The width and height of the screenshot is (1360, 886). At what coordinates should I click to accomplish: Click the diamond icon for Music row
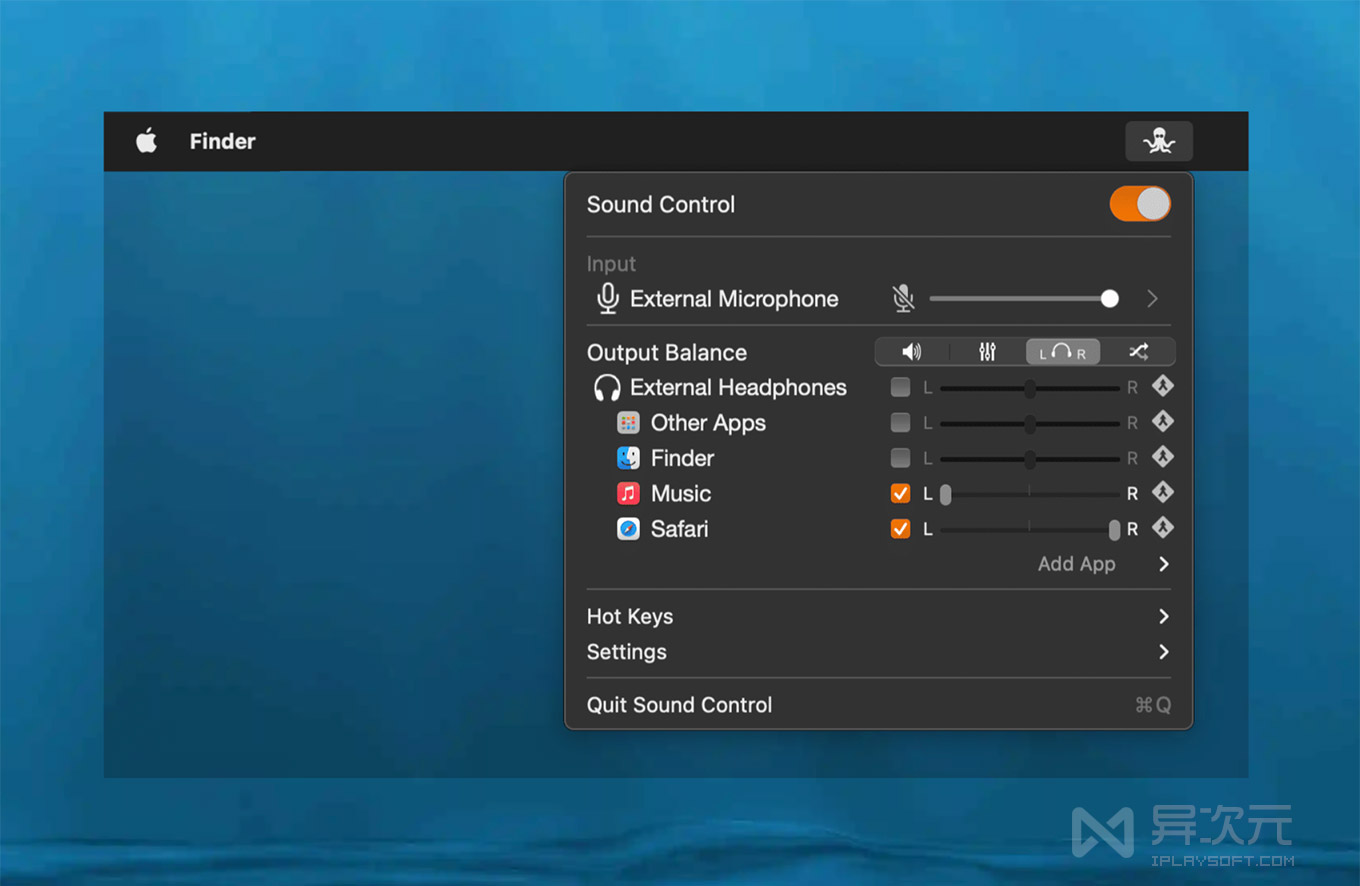1162,493
